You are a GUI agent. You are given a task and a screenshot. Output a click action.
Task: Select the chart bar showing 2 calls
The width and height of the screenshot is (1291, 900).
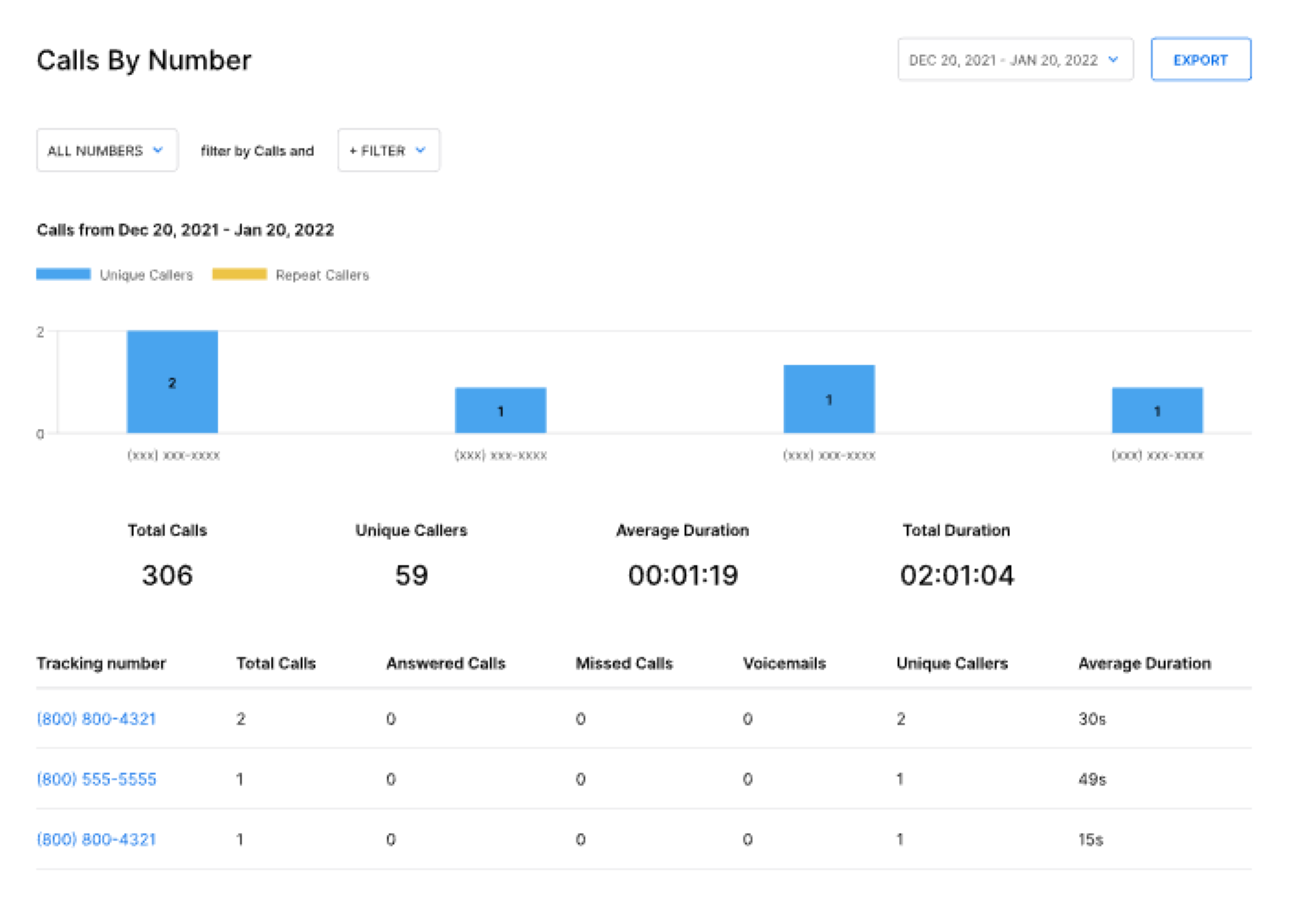coord(171,381)
